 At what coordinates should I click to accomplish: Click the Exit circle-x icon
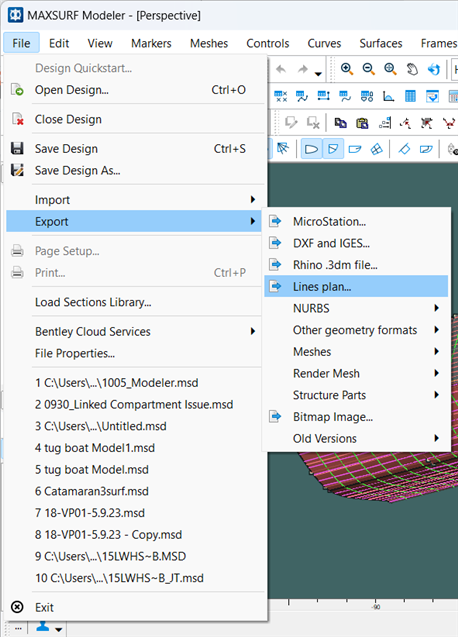pos(17,607)
